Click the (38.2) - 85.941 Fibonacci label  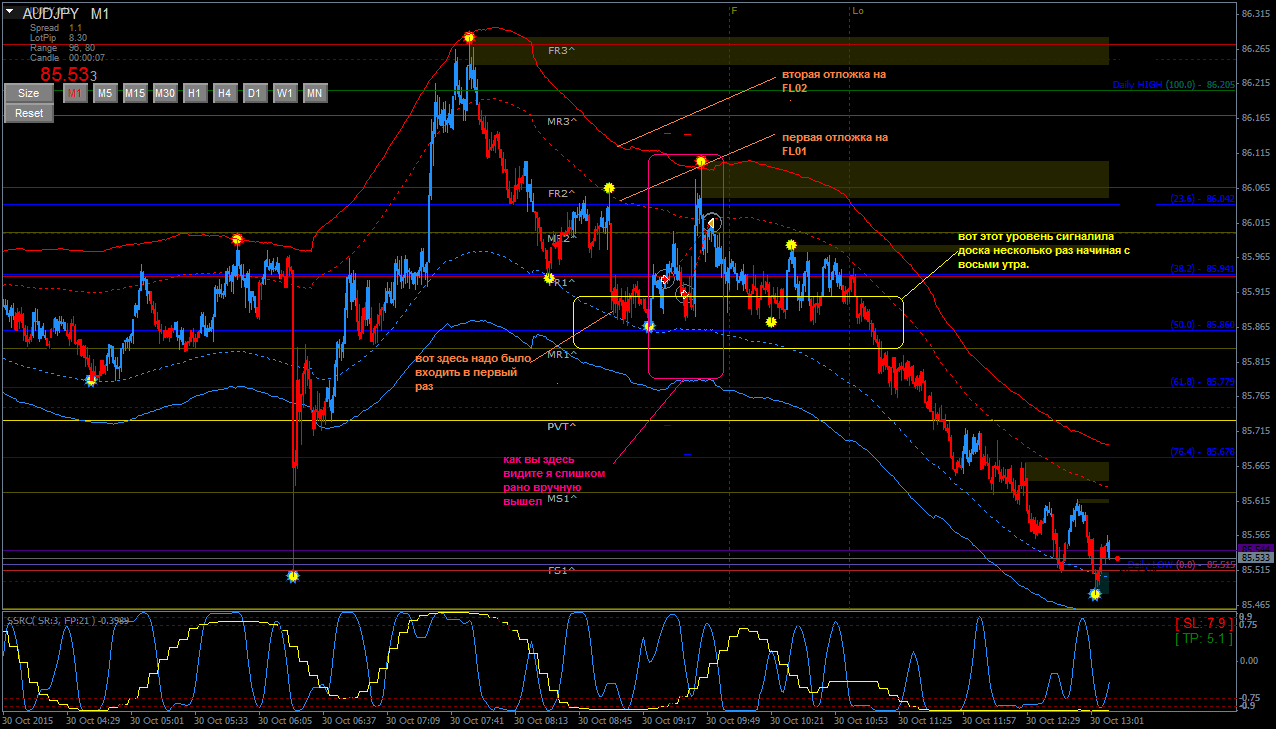coord(1201,269)
